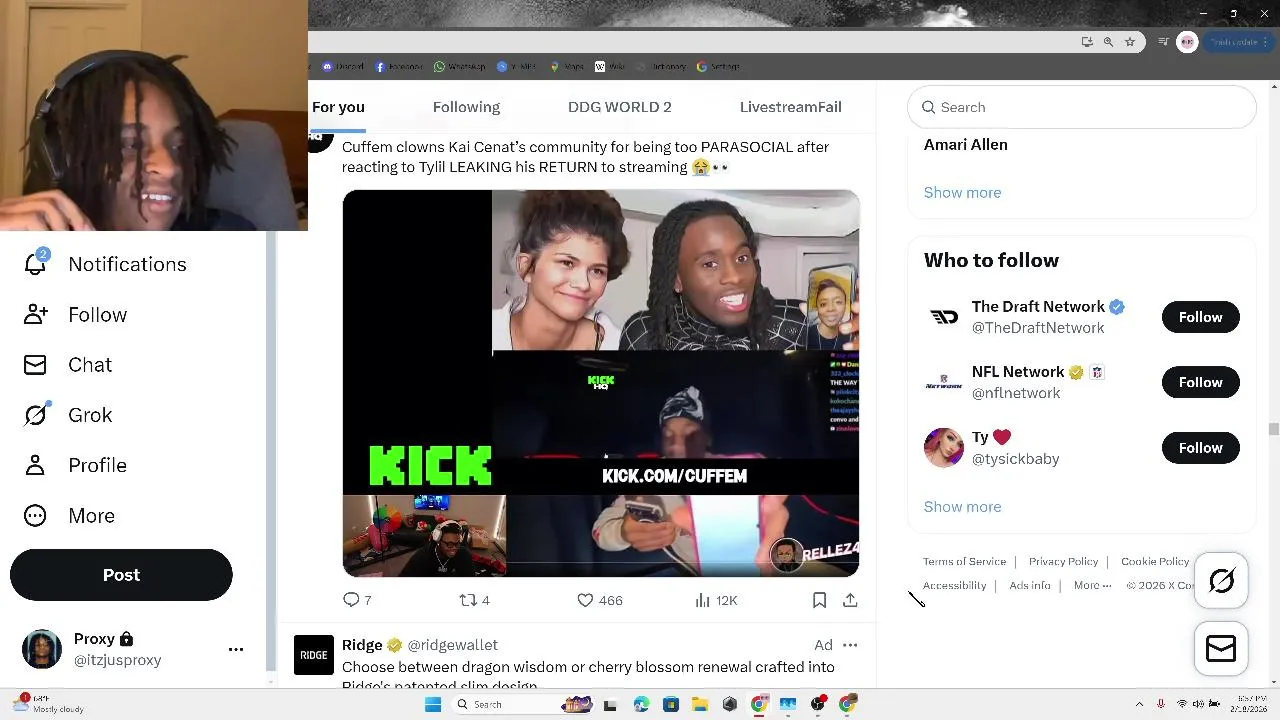
Task: Bookmark this page star icon
Action: (x=1130, y=42)
